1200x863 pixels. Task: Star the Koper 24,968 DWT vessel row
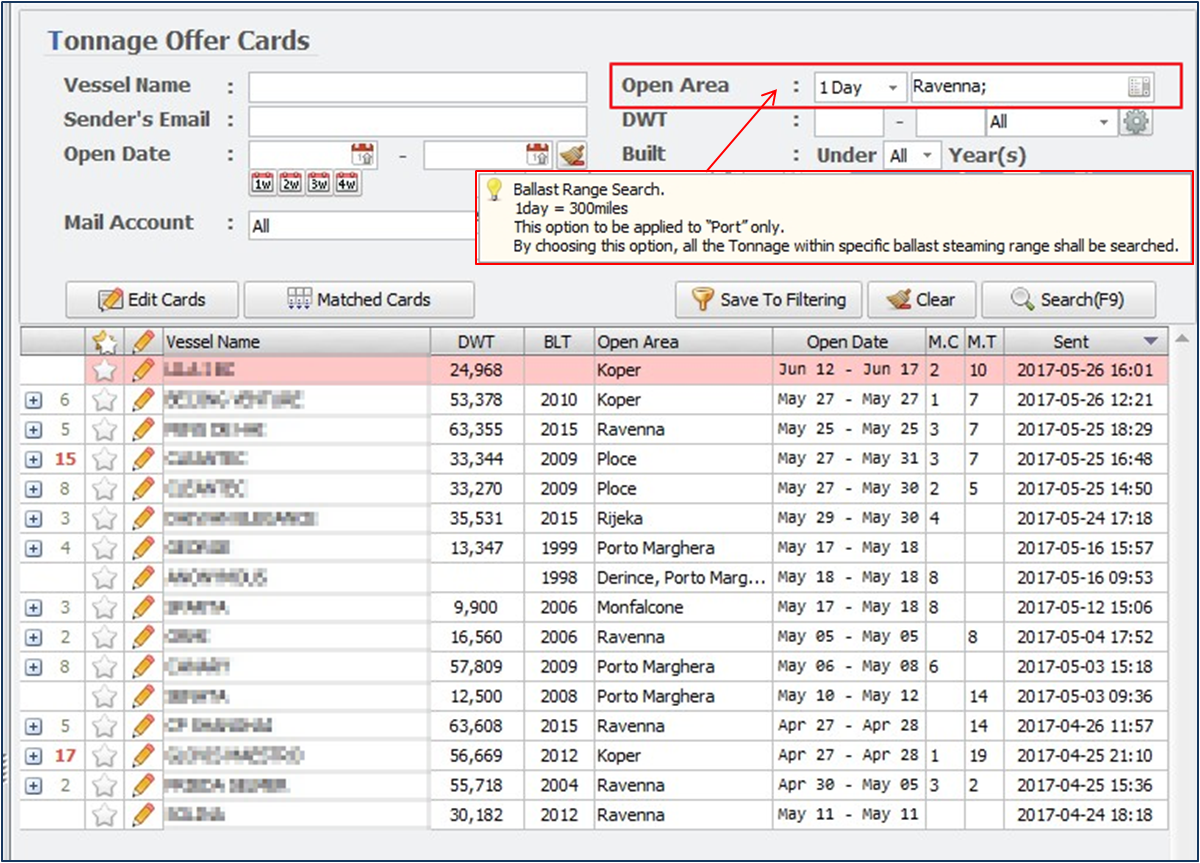tap(104, 371)
